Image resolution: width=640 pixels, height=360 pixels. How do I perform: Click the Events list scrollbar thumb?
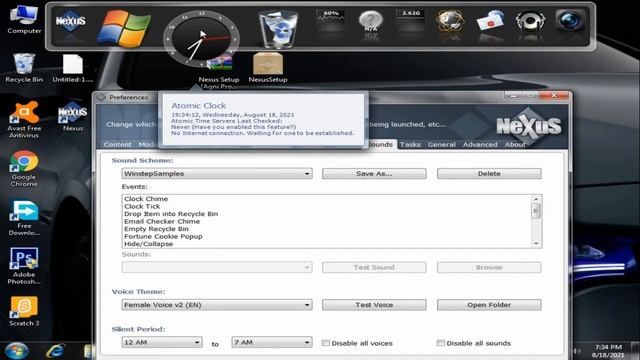[536, 211]
